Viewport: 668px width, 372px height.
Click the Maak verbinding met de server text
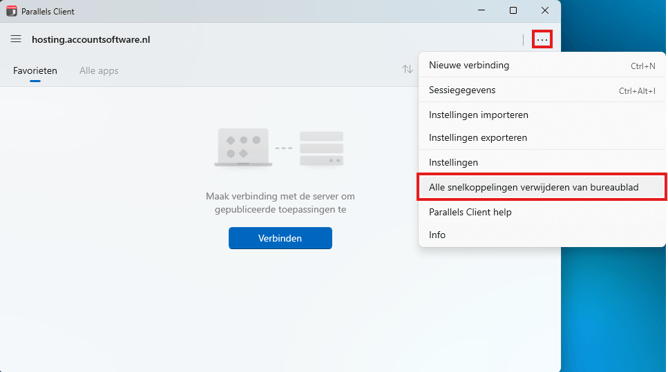point(280,203)
